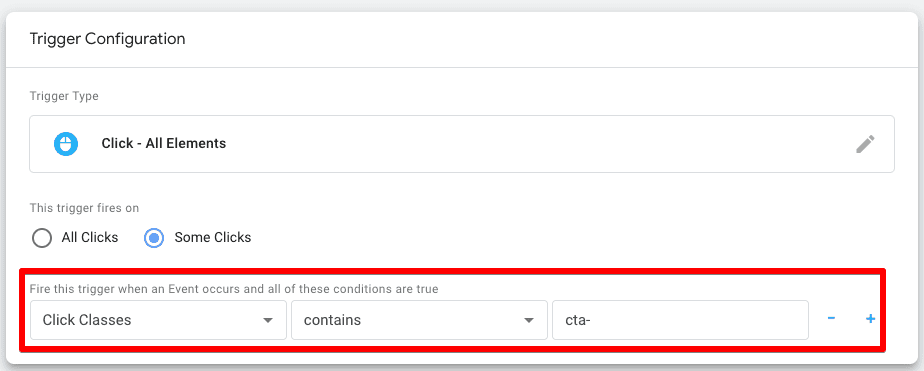Screen dimensions: 924x371
Task: Click the Fire this trigger condition description
Action: [234, 289]
